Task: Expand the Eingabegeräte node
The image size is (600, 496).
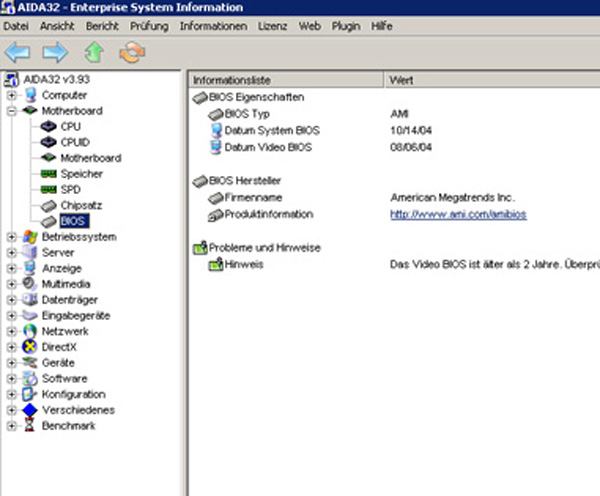Action: pos(12,315)
